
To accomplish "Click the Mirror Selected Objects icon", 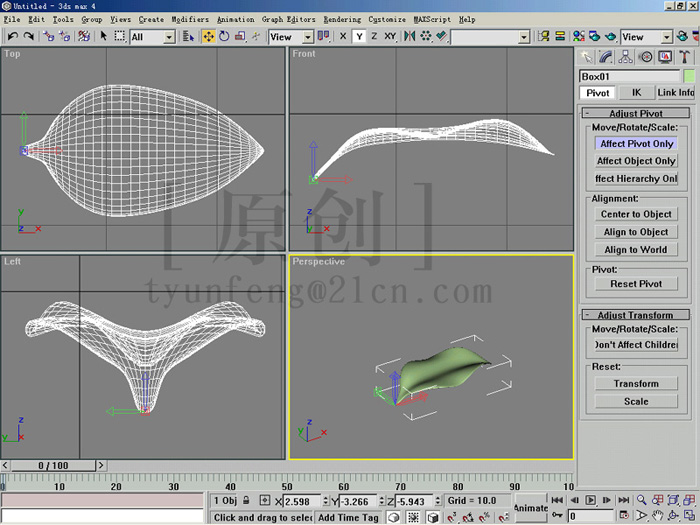I will [x=409, y=36].
